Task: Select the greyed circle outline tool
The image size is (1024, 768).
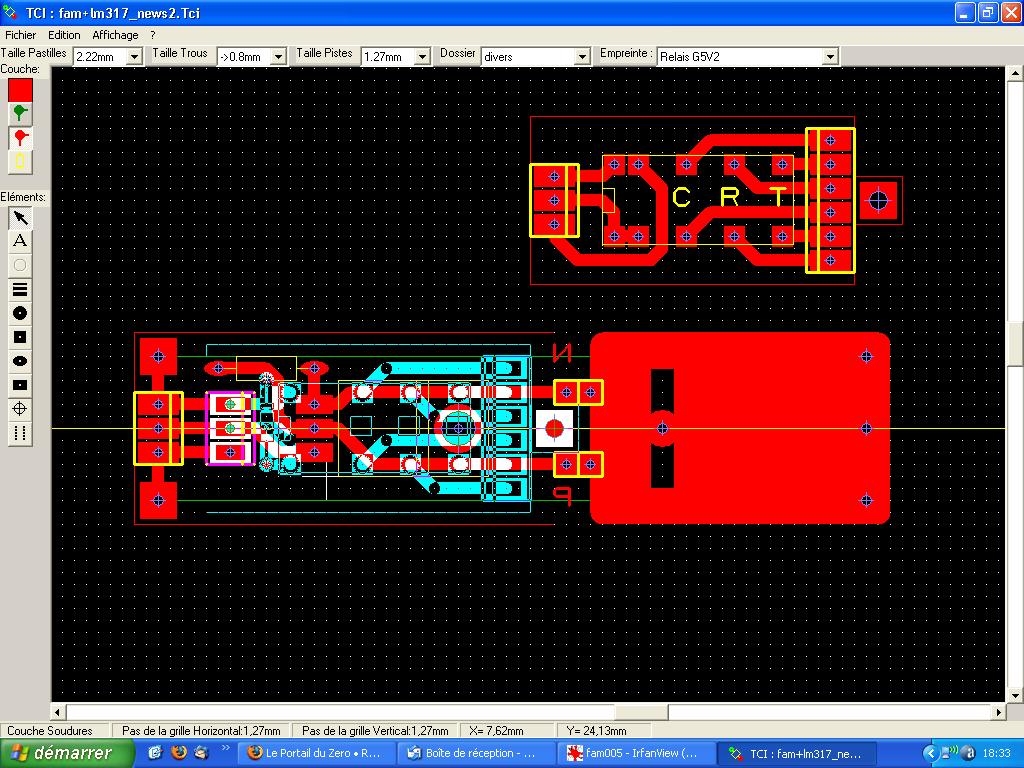Action: (x=20, y=265)
